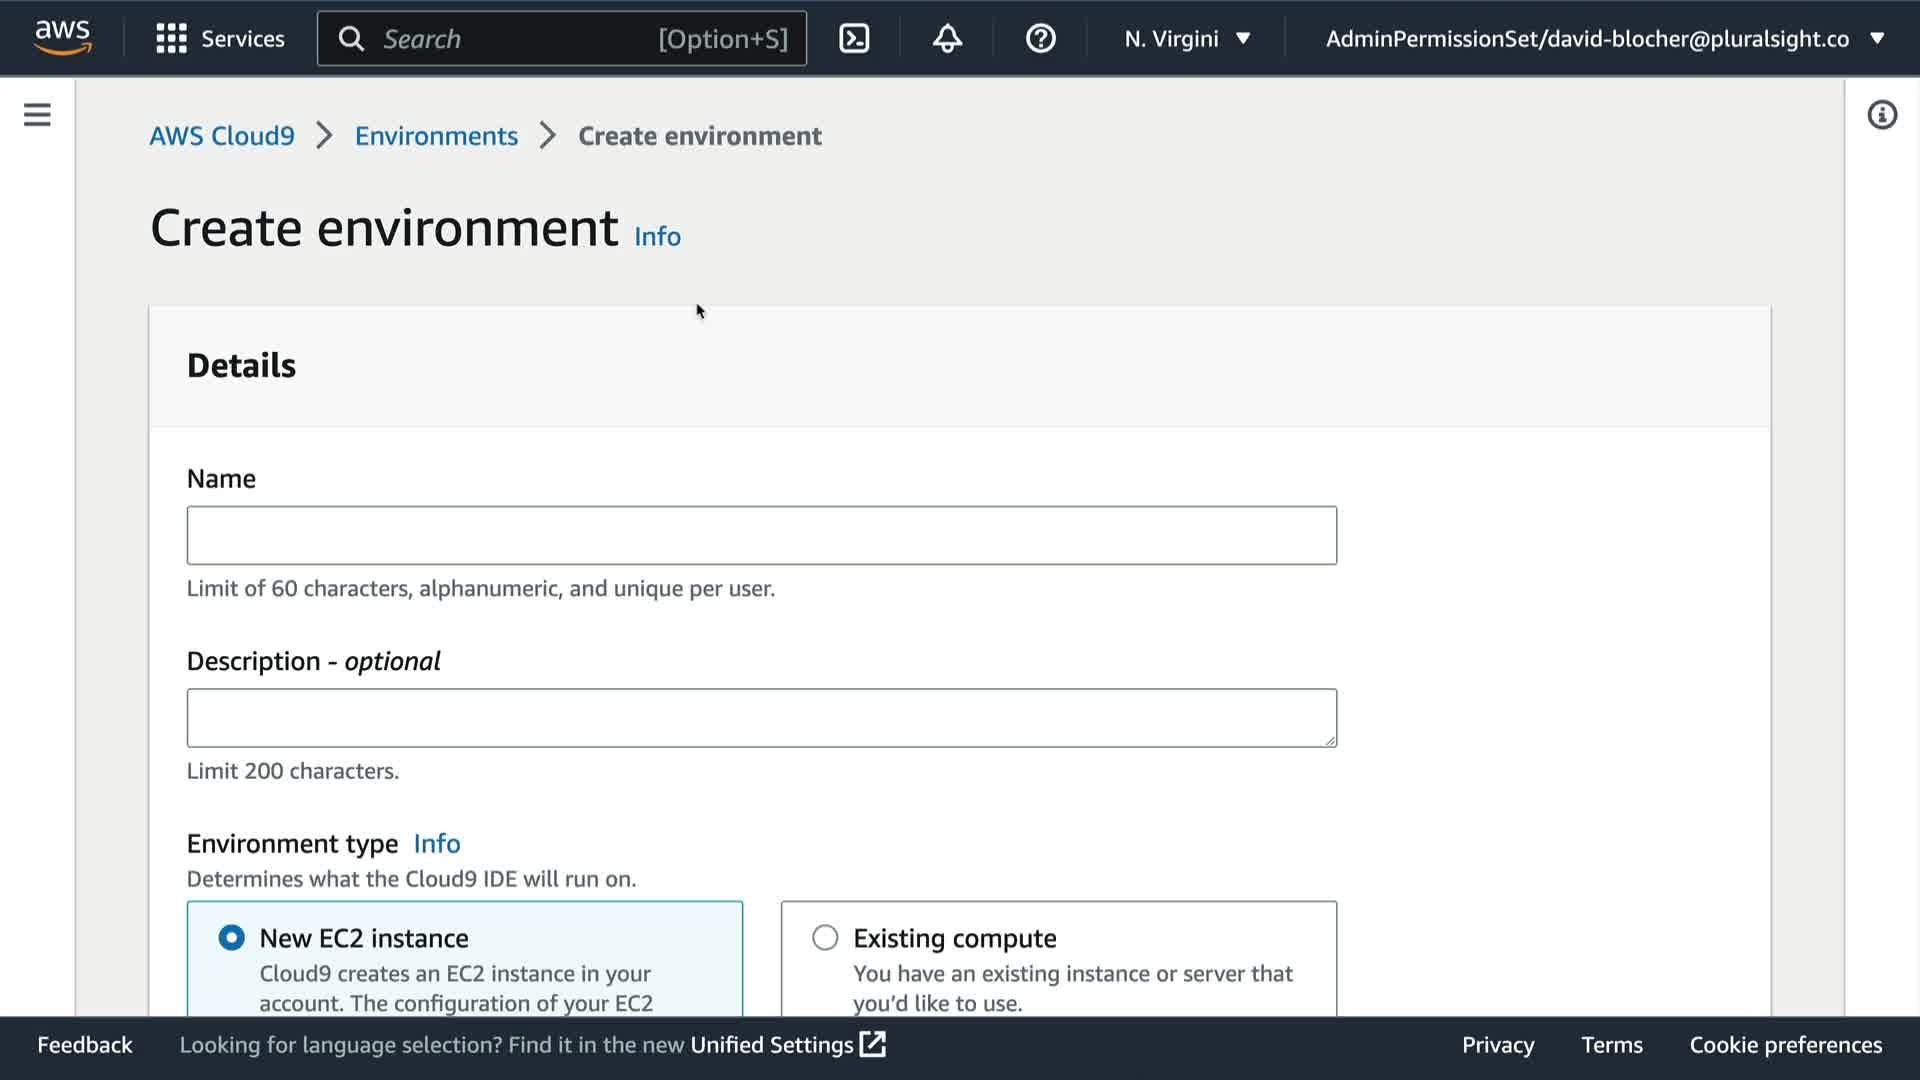Open the info panel circle icon

pyautogui.click(x=1881, y=115)
